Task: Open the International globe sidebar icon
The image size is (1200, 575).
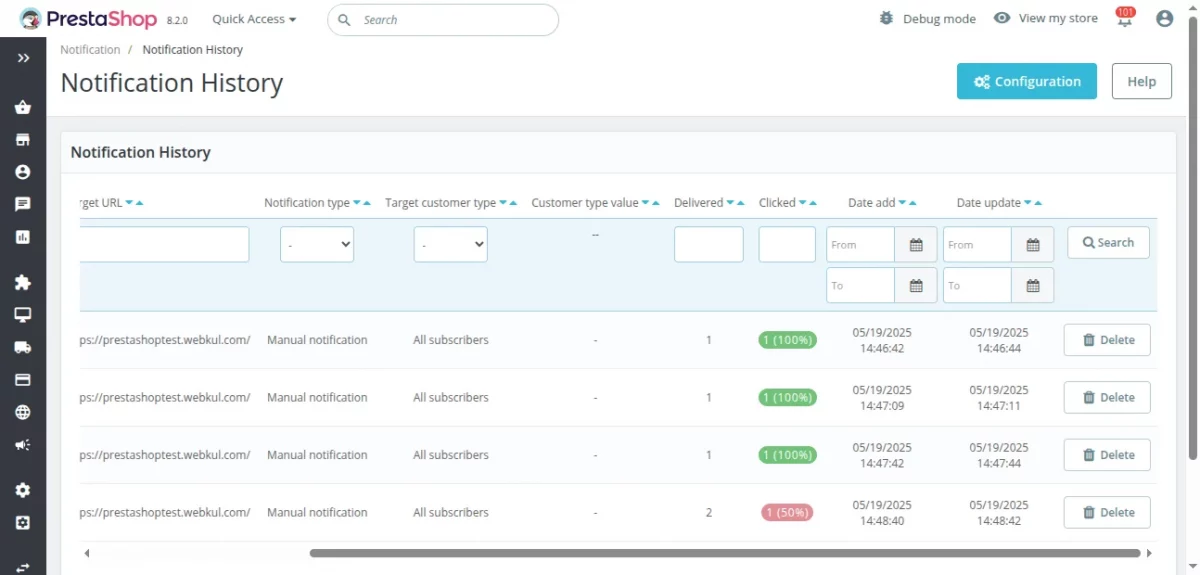Action: click(22, 412)
